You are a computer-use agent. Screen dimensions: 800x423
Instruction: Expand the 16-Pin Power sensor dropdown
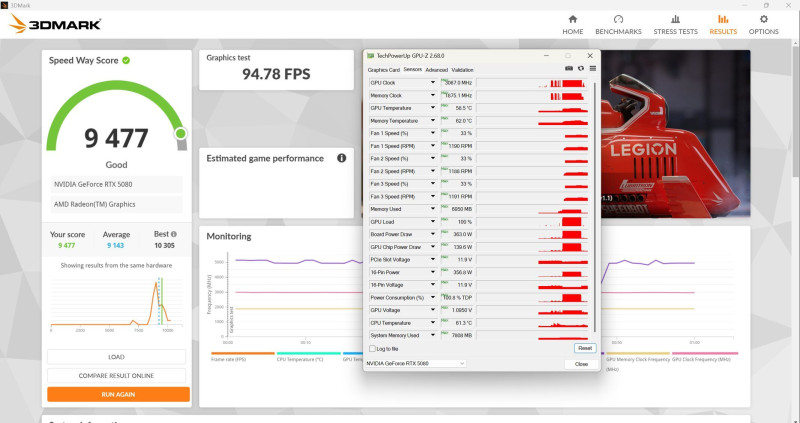(x=433, y=272)
